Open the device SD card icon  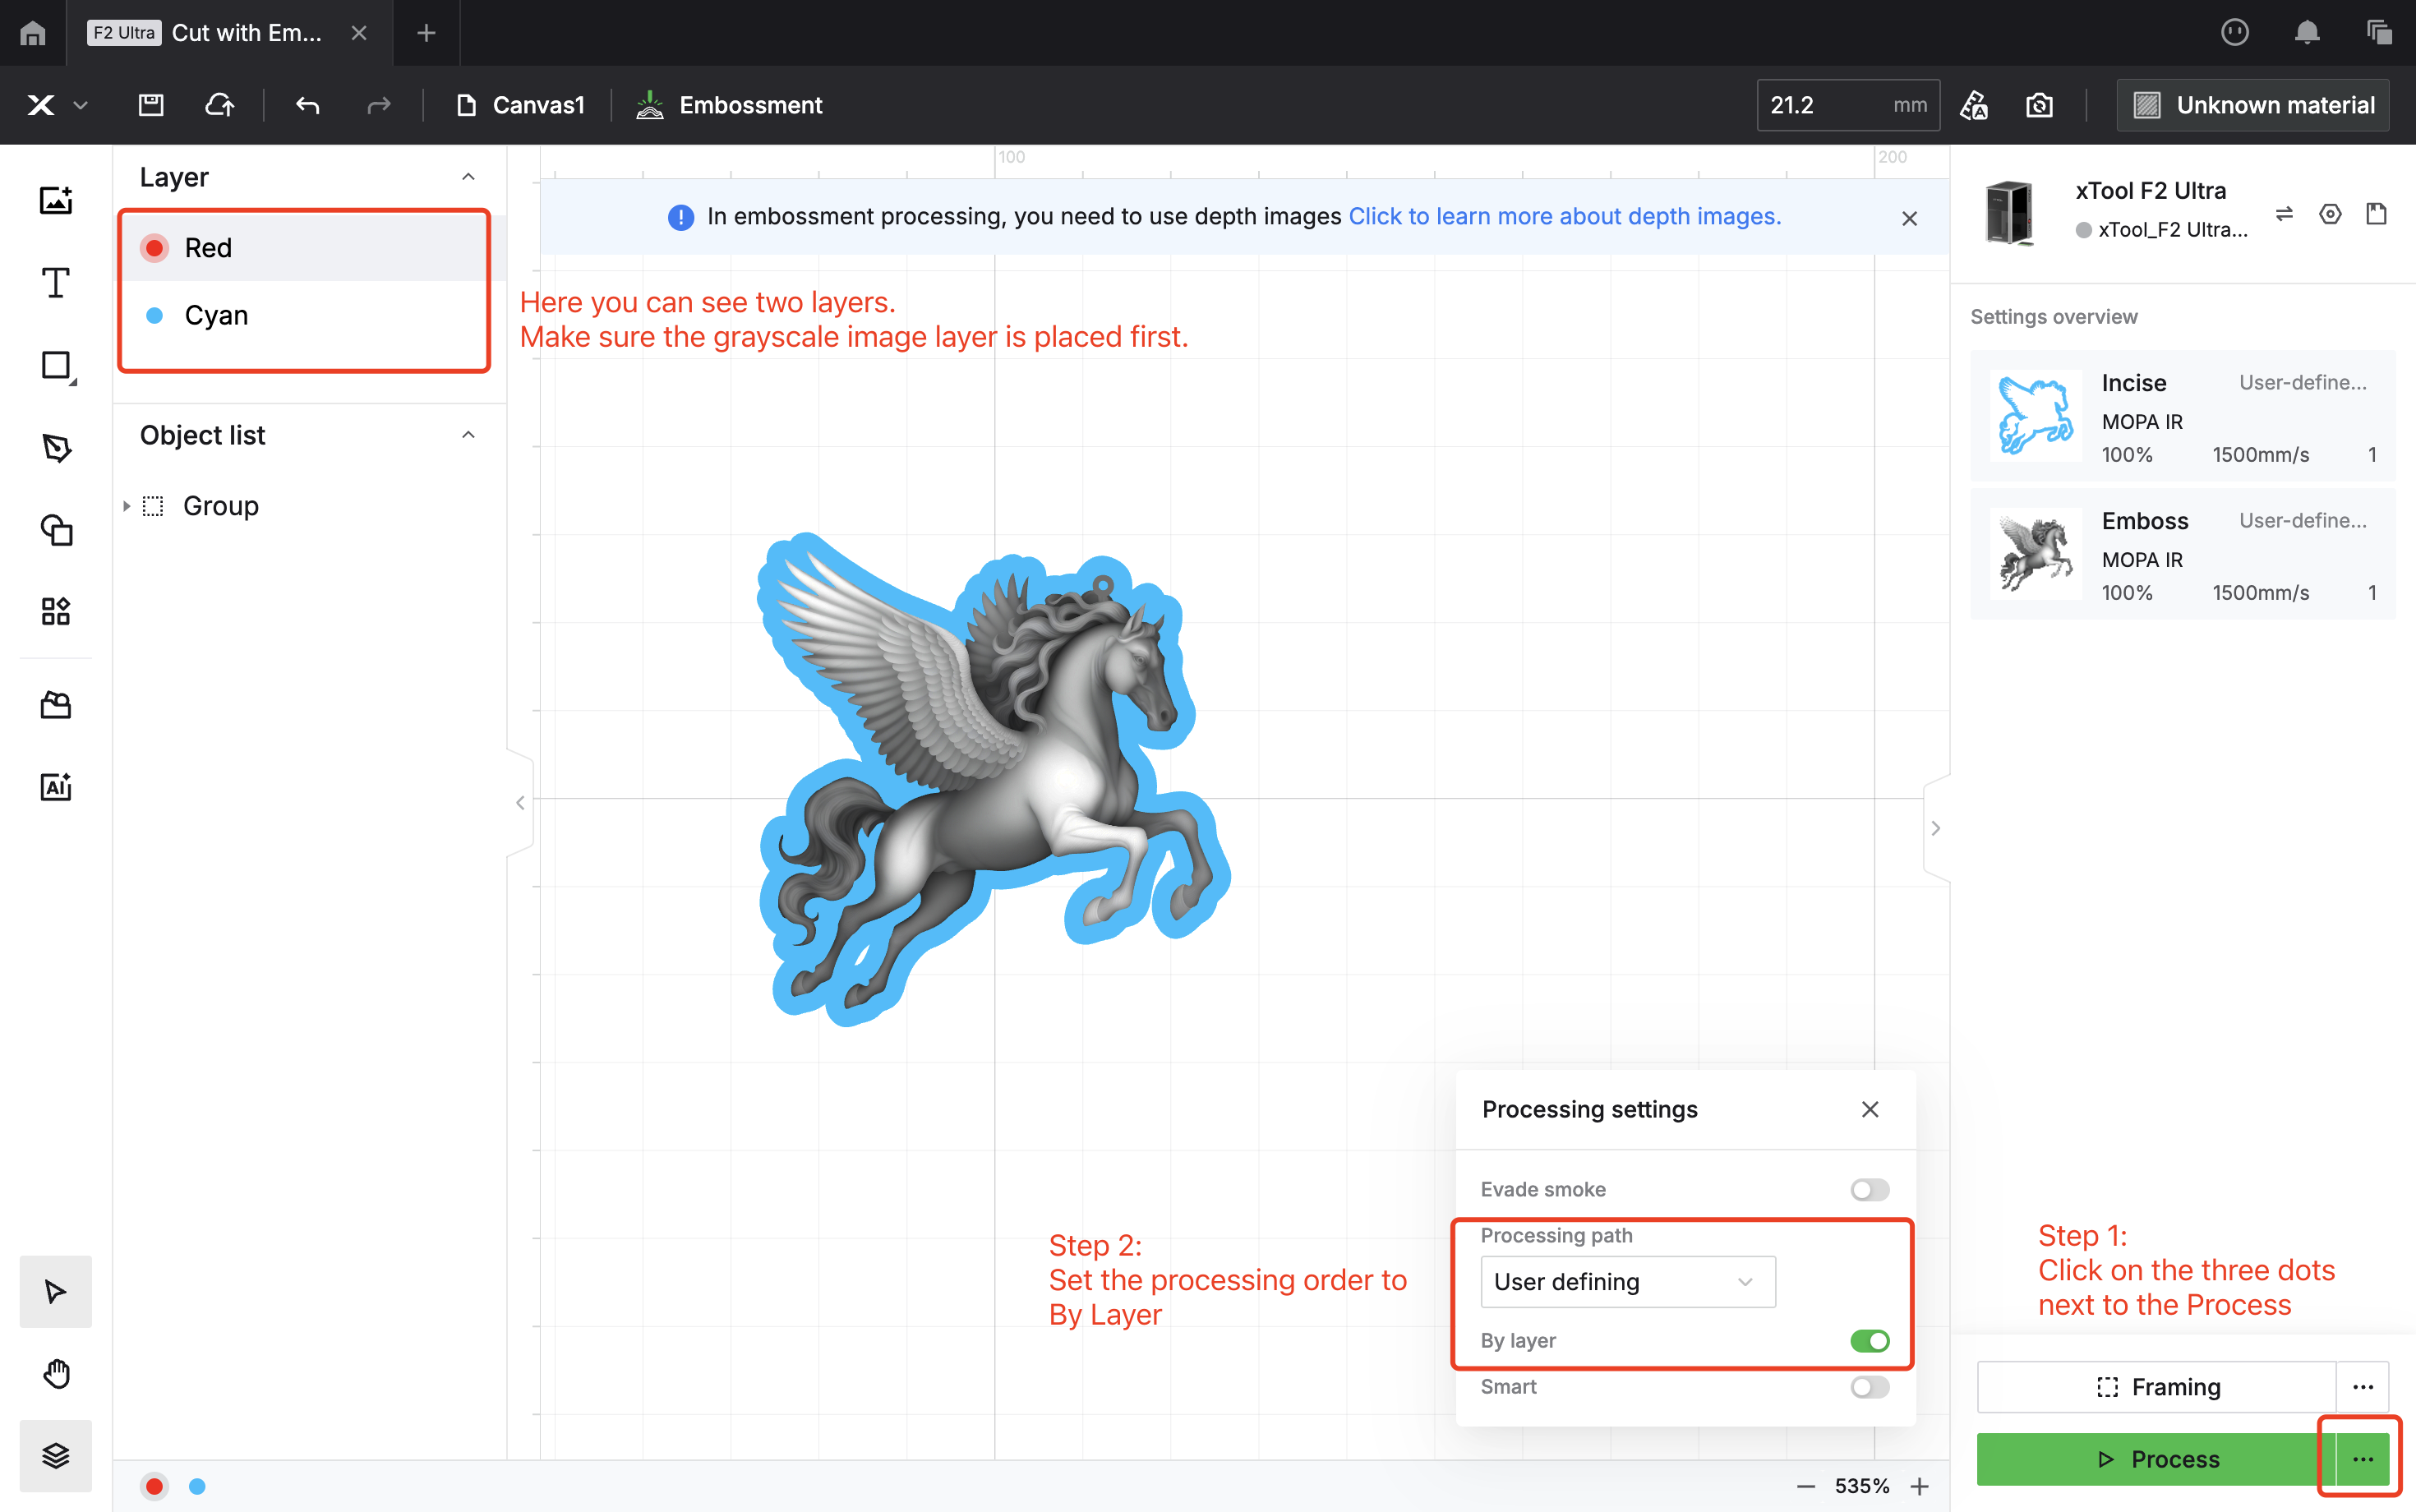2377,214
